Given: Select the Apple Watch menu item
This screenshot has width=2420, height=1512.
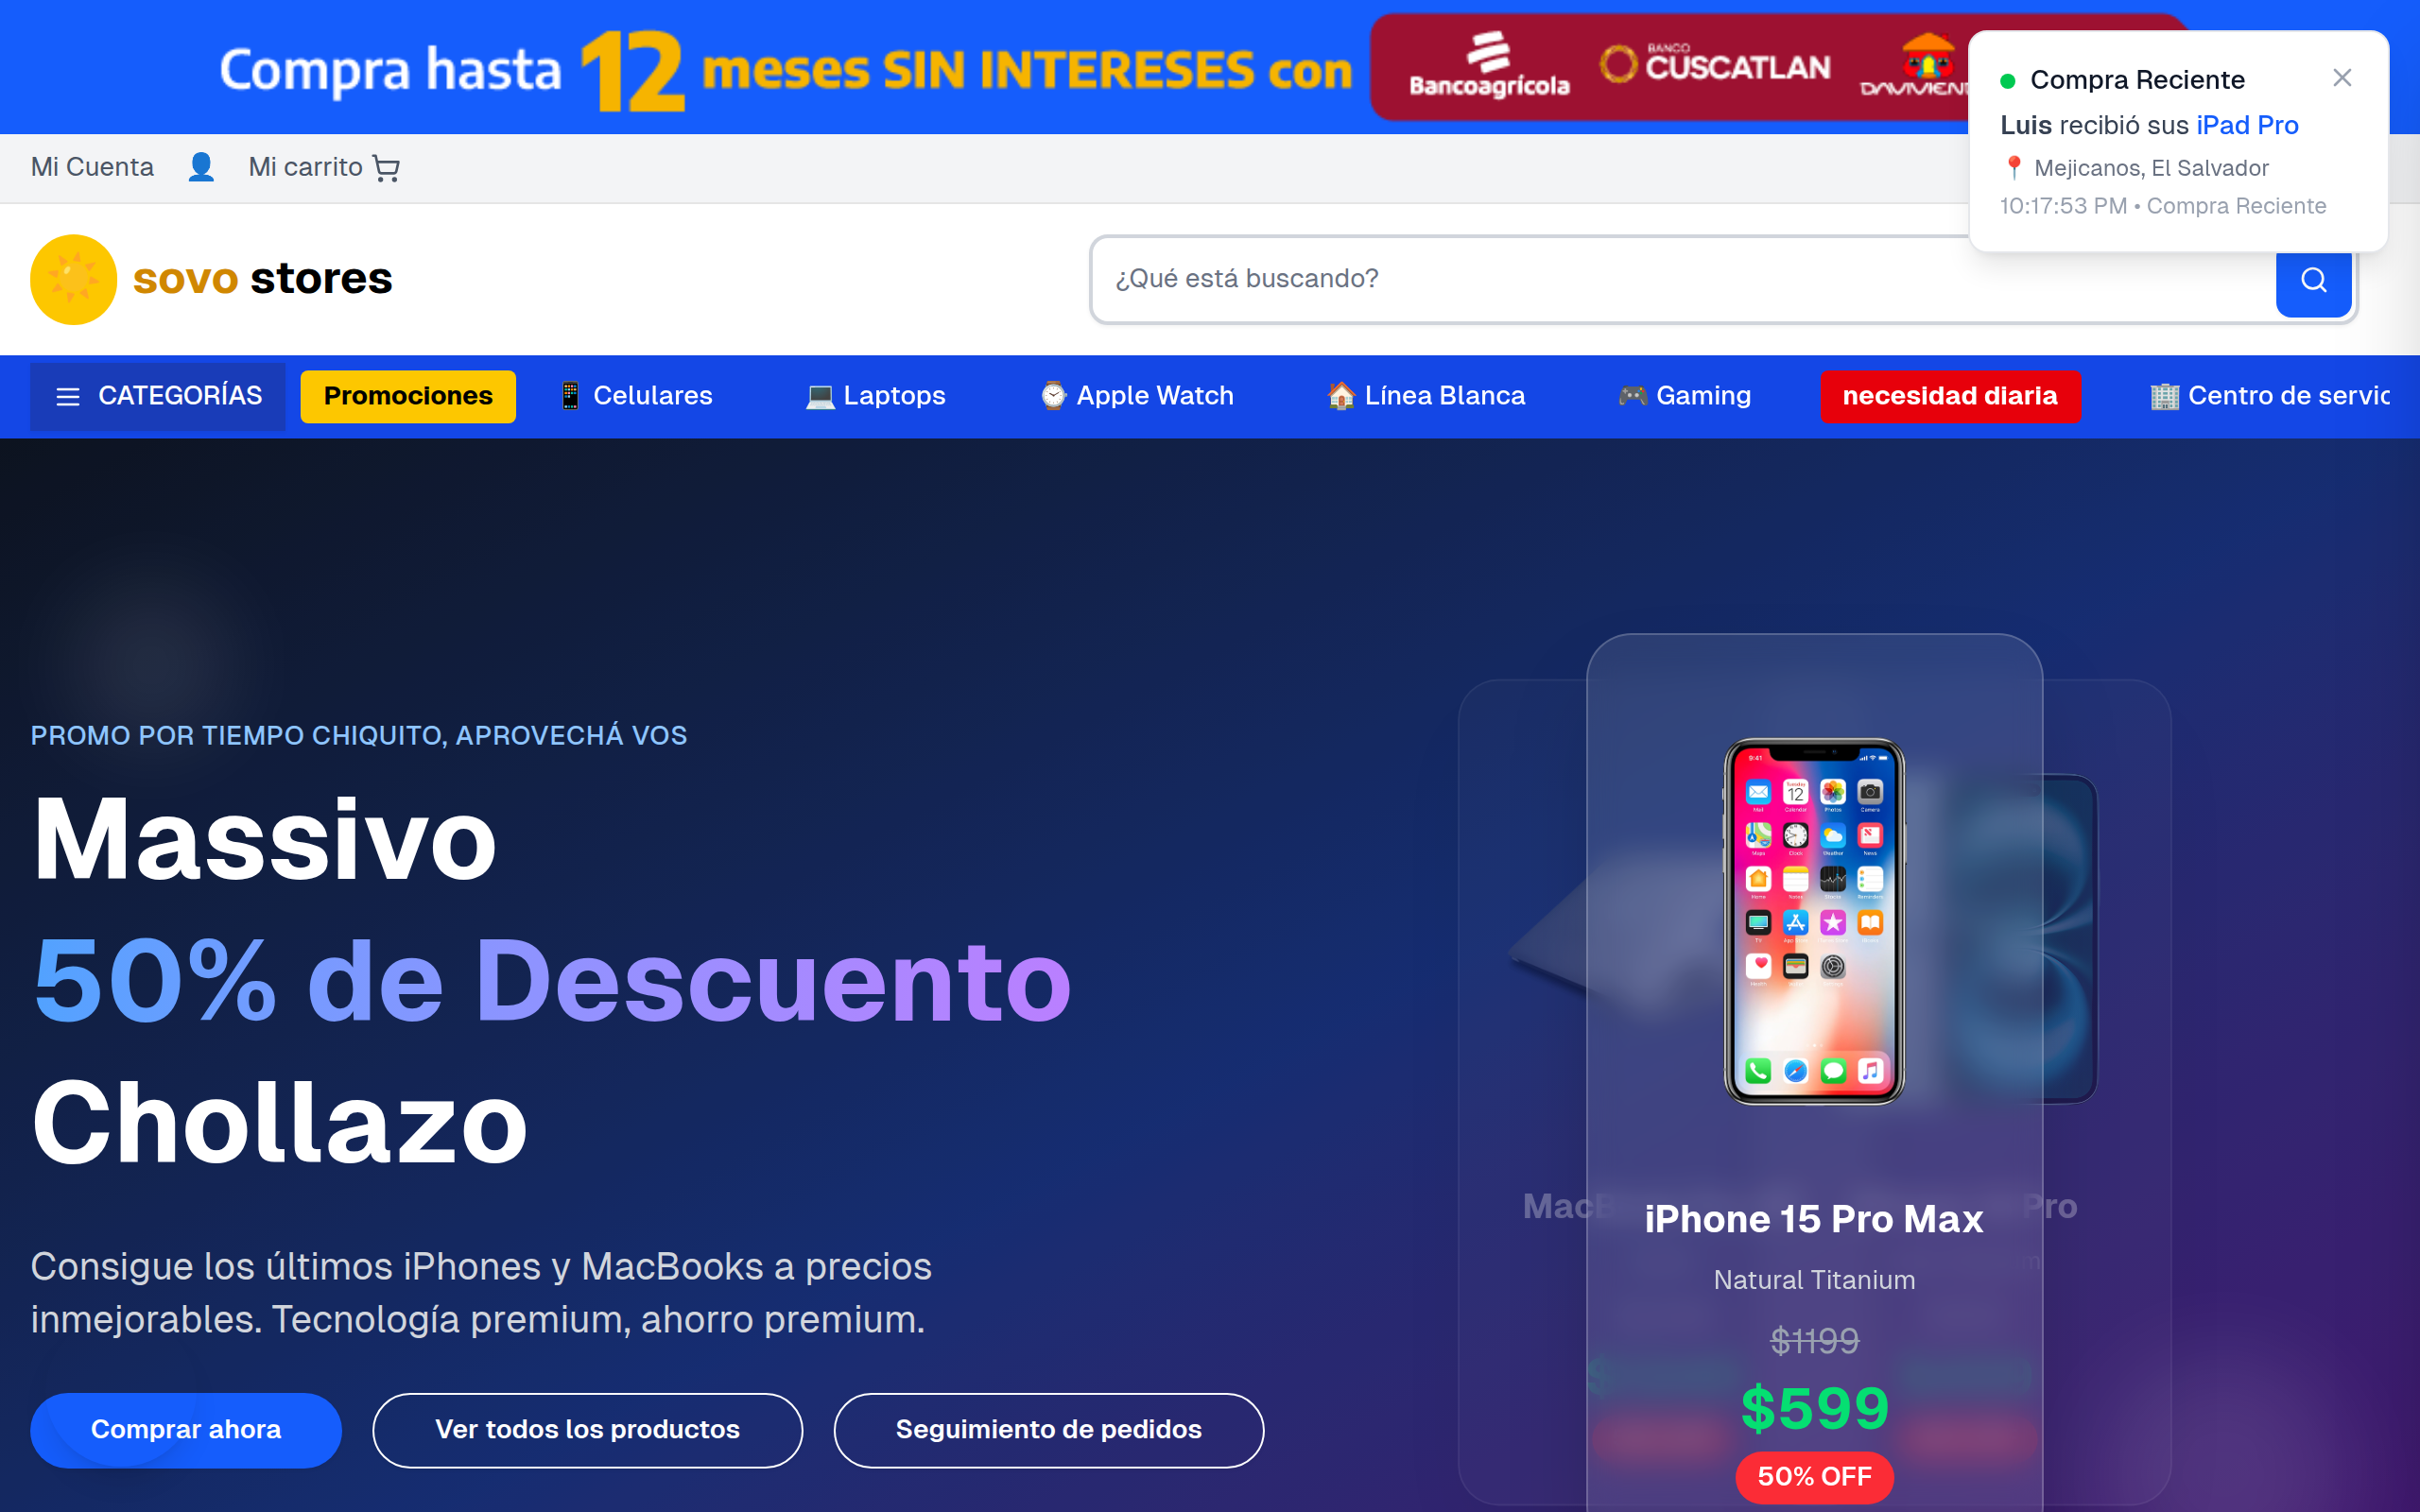Looking at the screenshot, I should 1137,396.
